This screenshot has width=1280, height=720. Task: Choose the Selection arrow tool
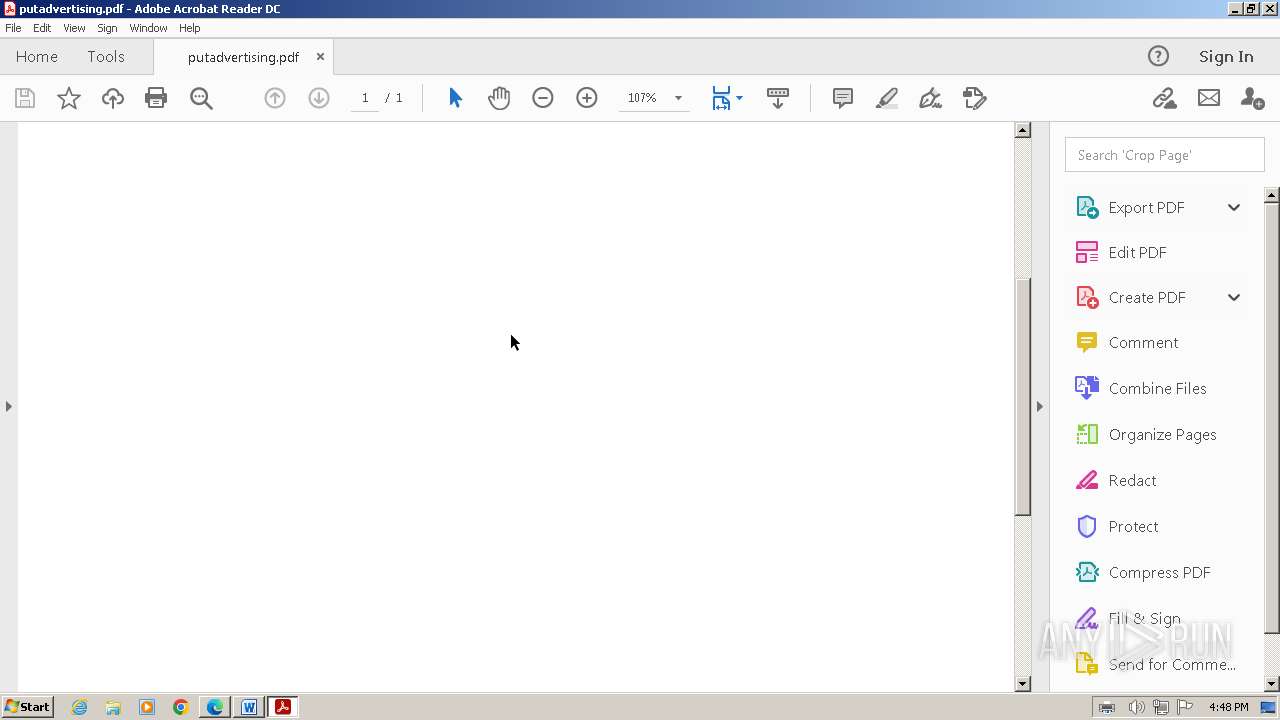pyautogui.click(x=455, y=98)
